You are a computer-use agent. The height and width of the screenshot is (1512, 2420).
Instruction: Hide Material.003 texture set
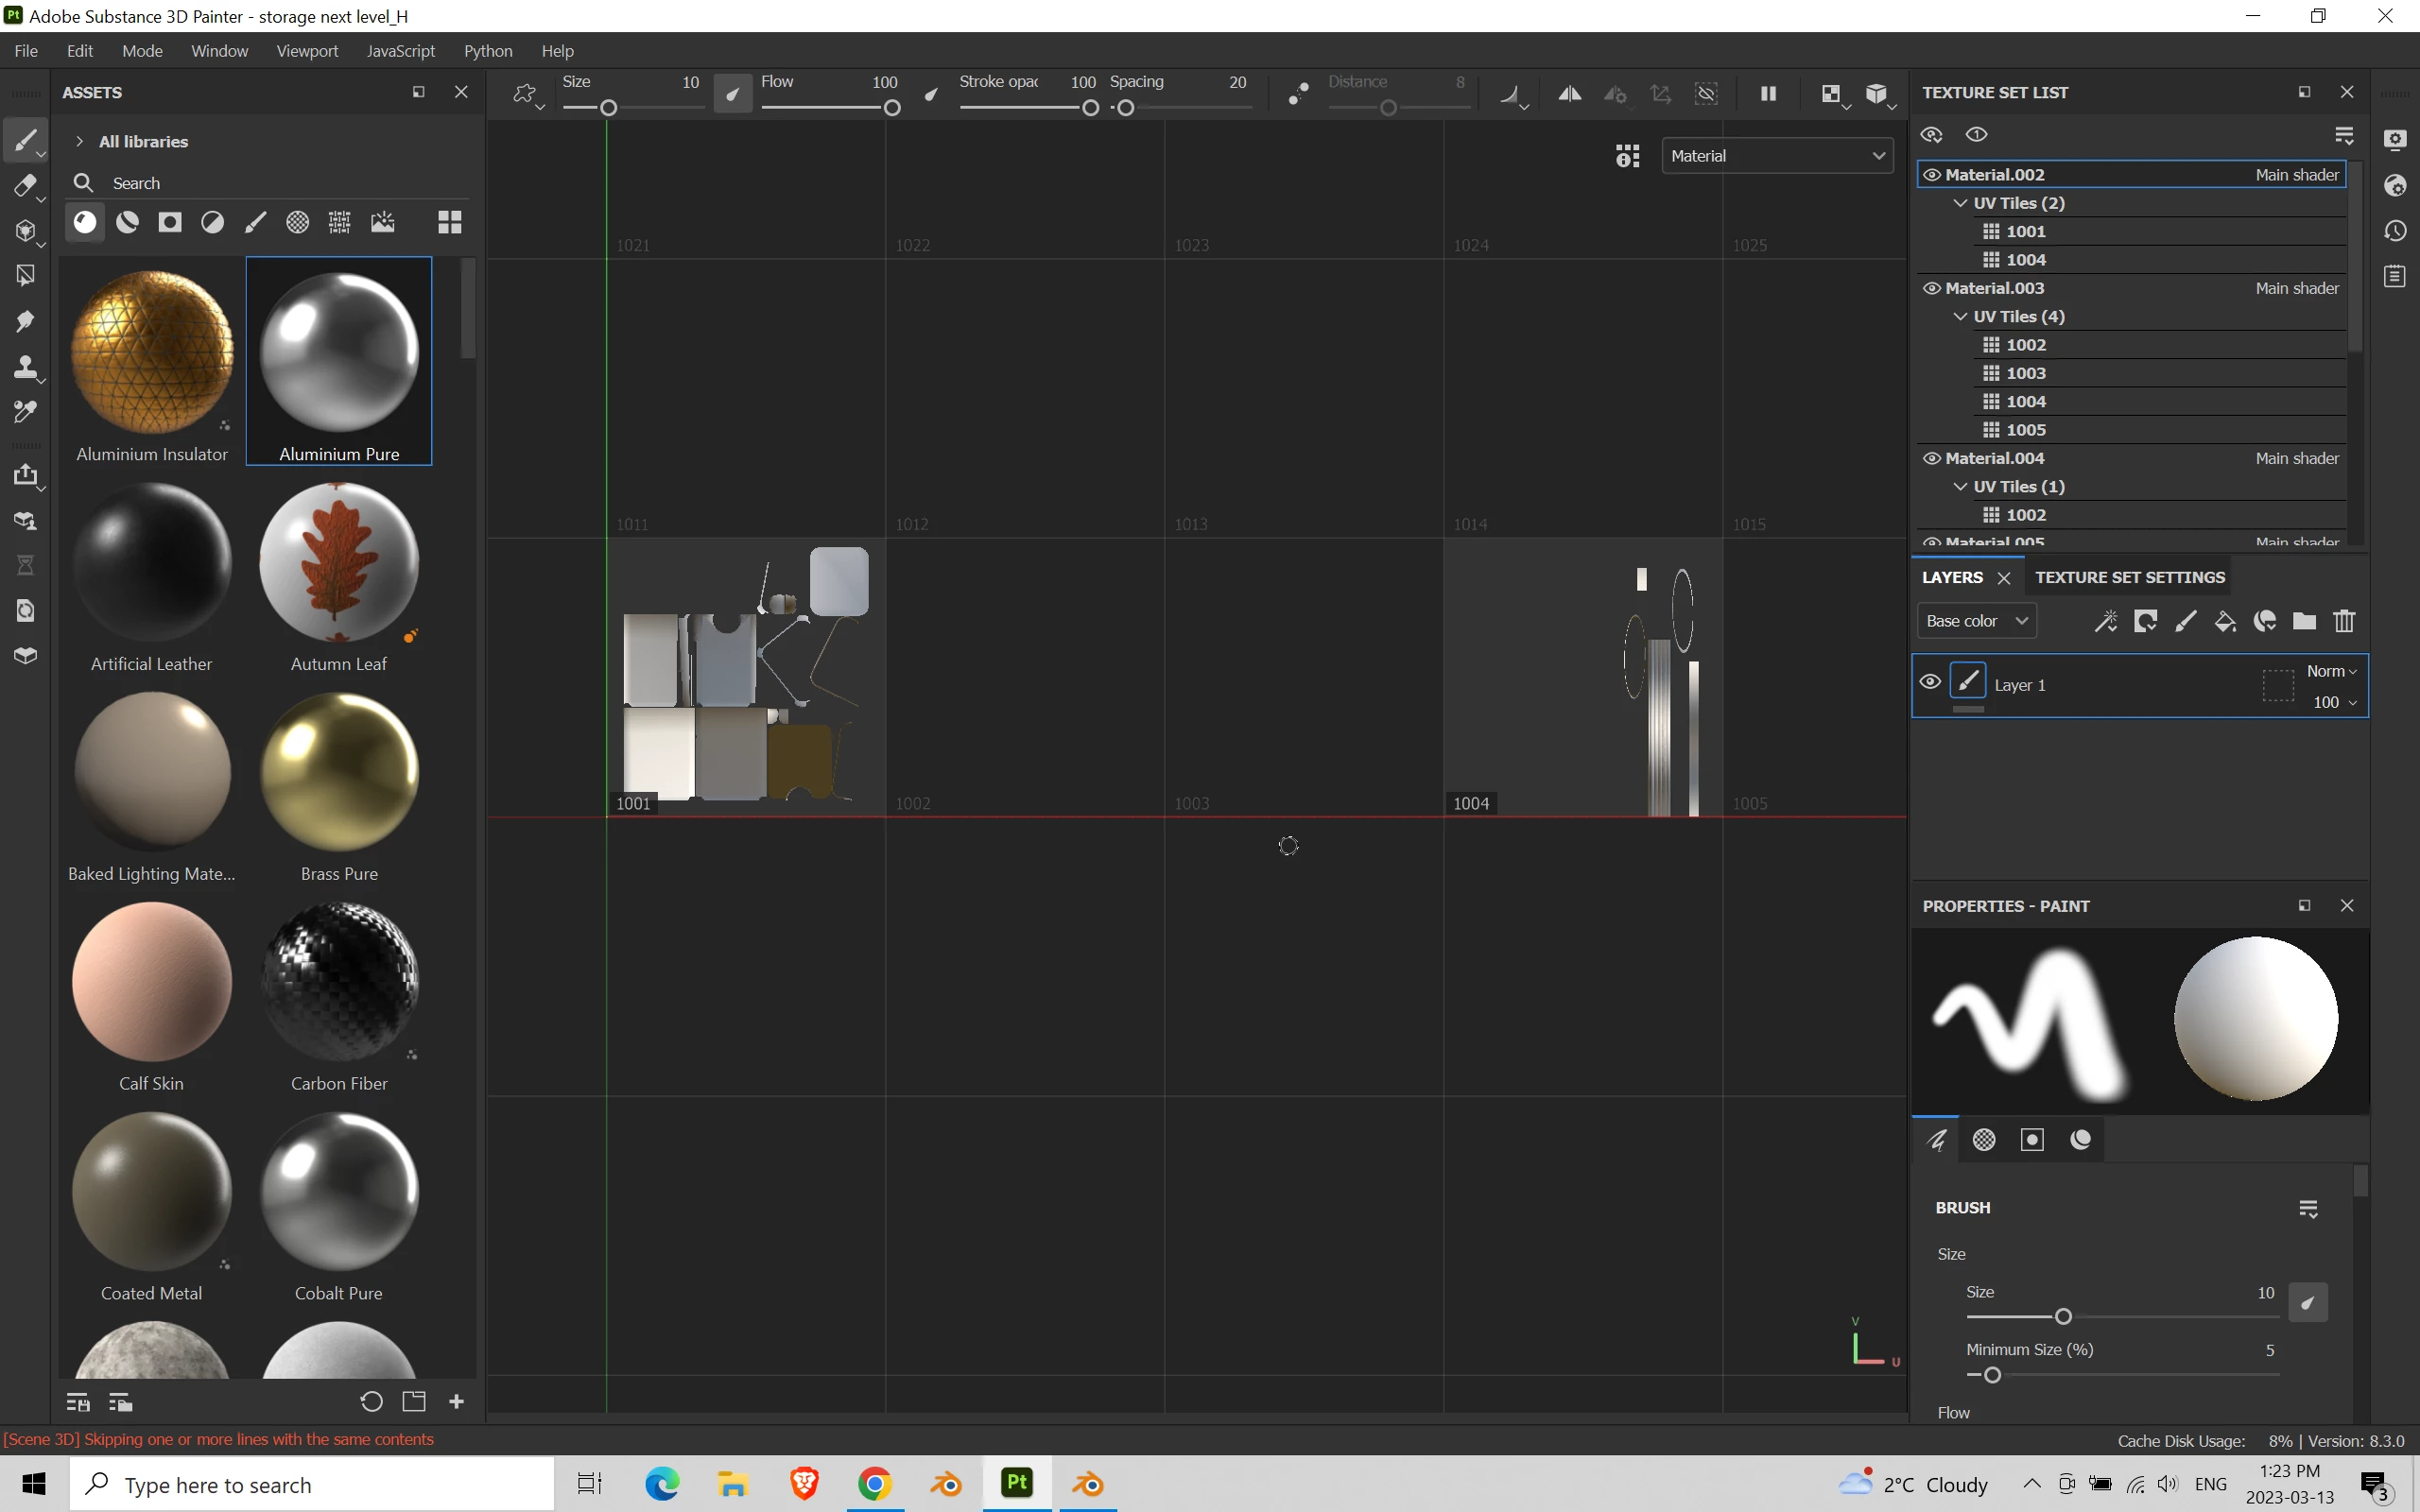tap(1932, 288)
